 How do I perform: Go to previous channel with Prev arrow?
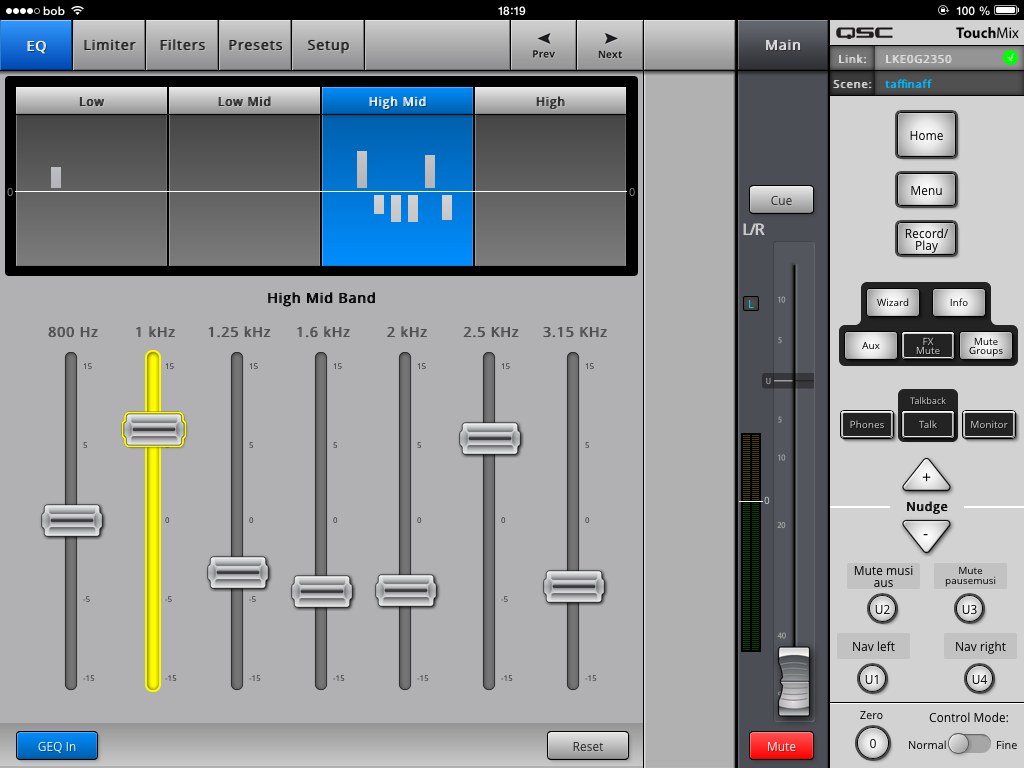click(x=543, y=45)
